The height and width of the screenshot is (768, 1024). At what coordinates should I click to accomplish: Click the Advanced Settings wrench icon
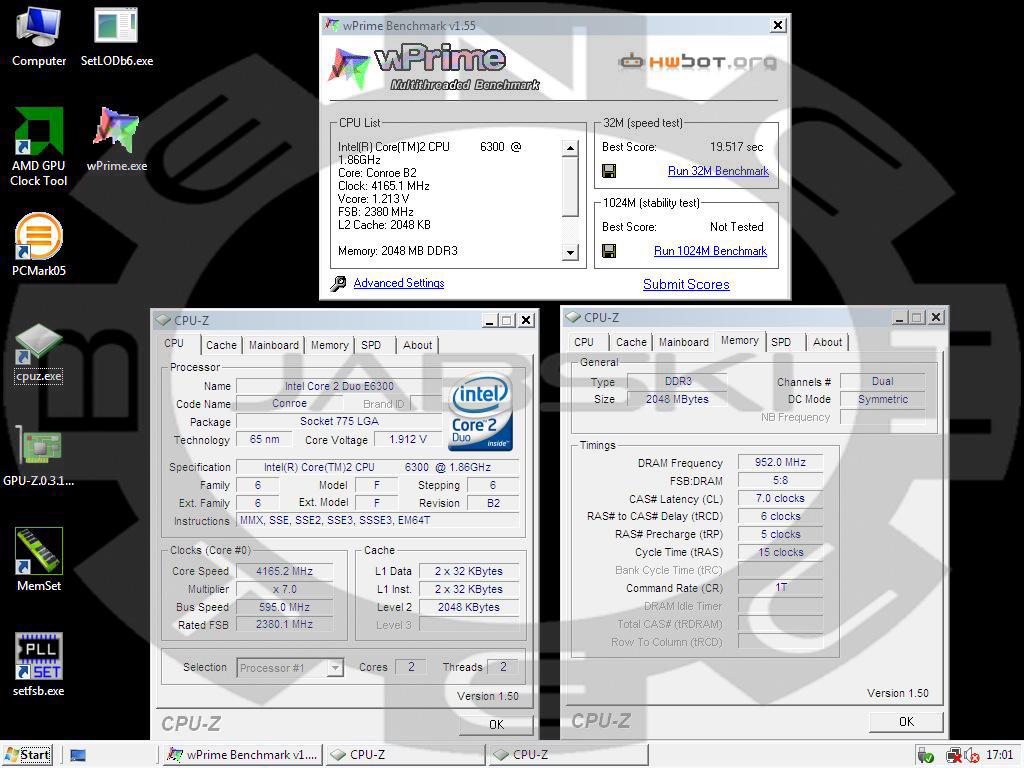338,283
